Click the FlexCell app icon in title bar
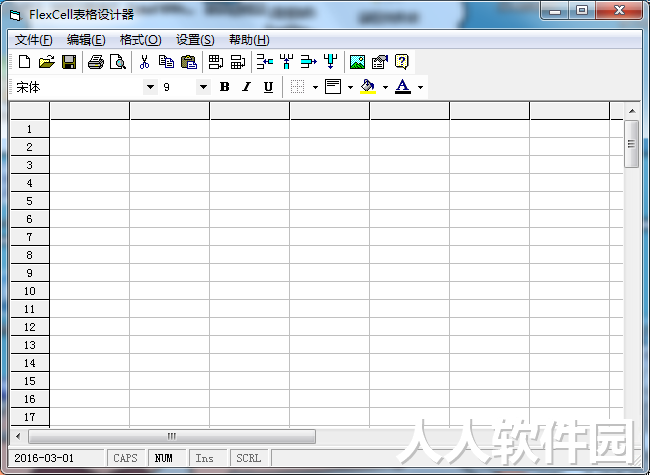This screenshot has width=650, height=475. coord(15,15)
